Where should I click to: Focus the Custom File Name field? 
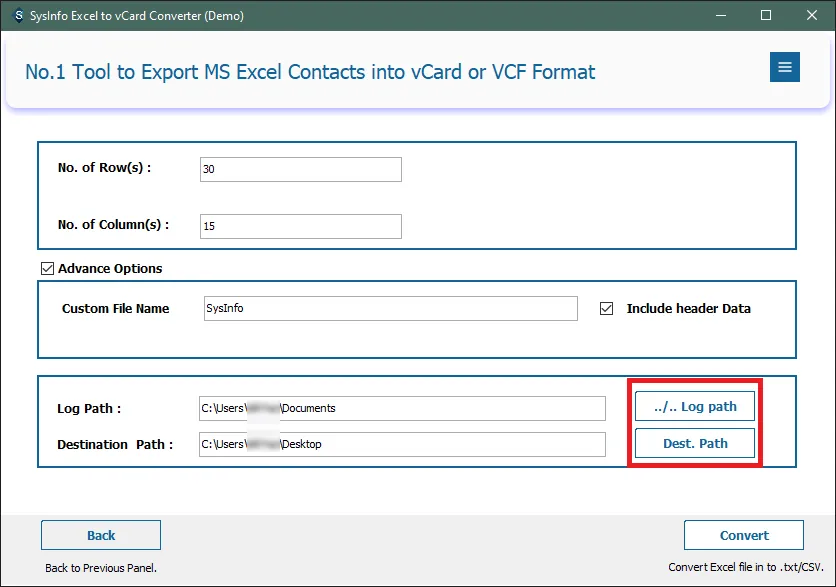tap(389, 309)
